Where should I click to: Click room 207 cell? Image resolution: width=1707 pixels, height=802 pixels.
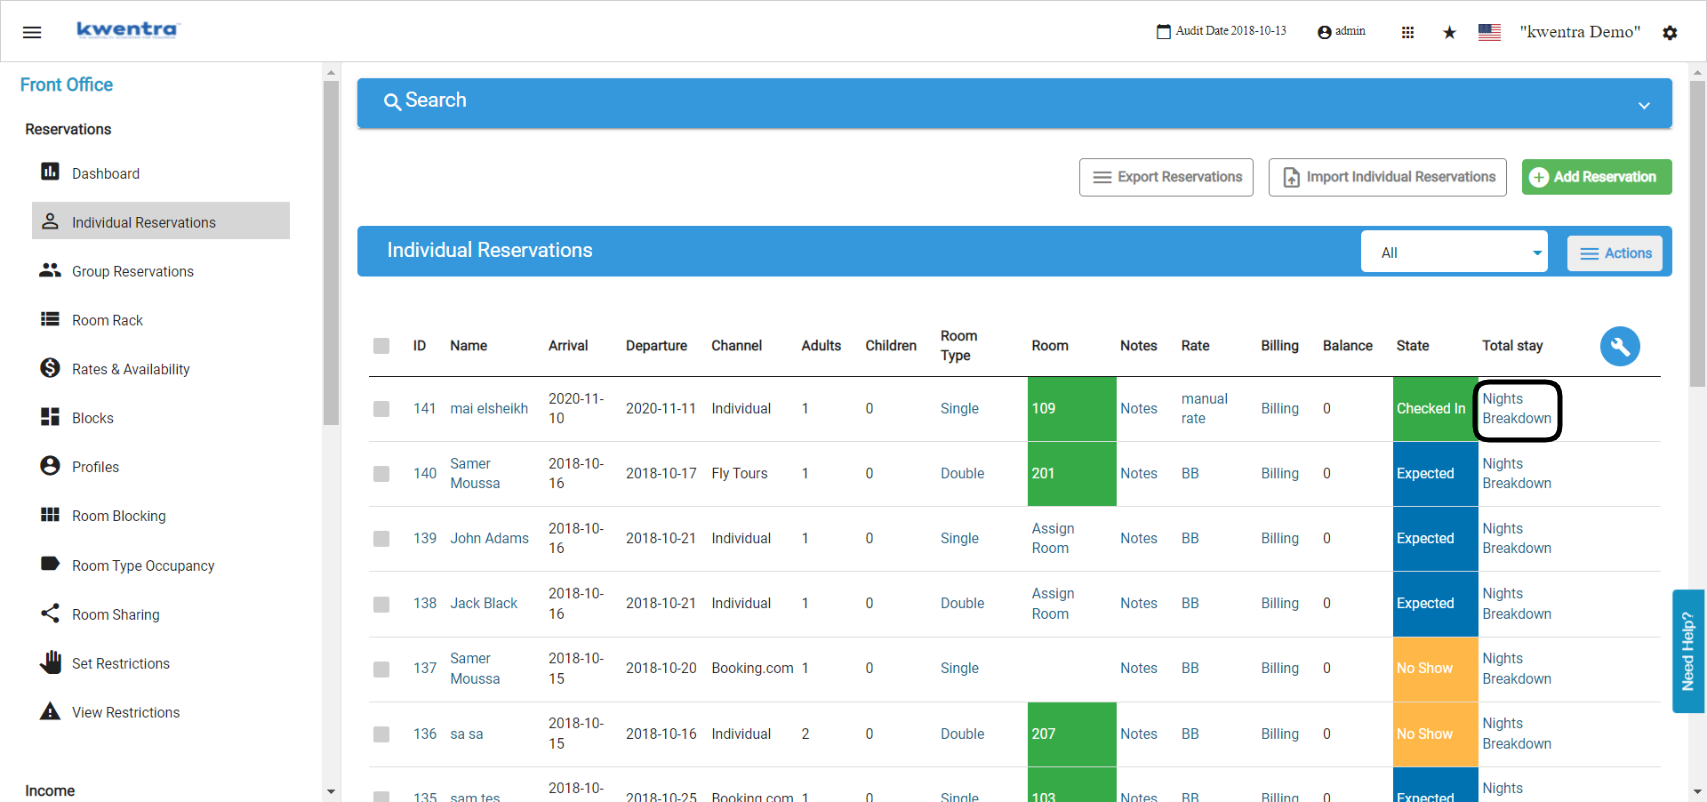(x=1072, y=734)
